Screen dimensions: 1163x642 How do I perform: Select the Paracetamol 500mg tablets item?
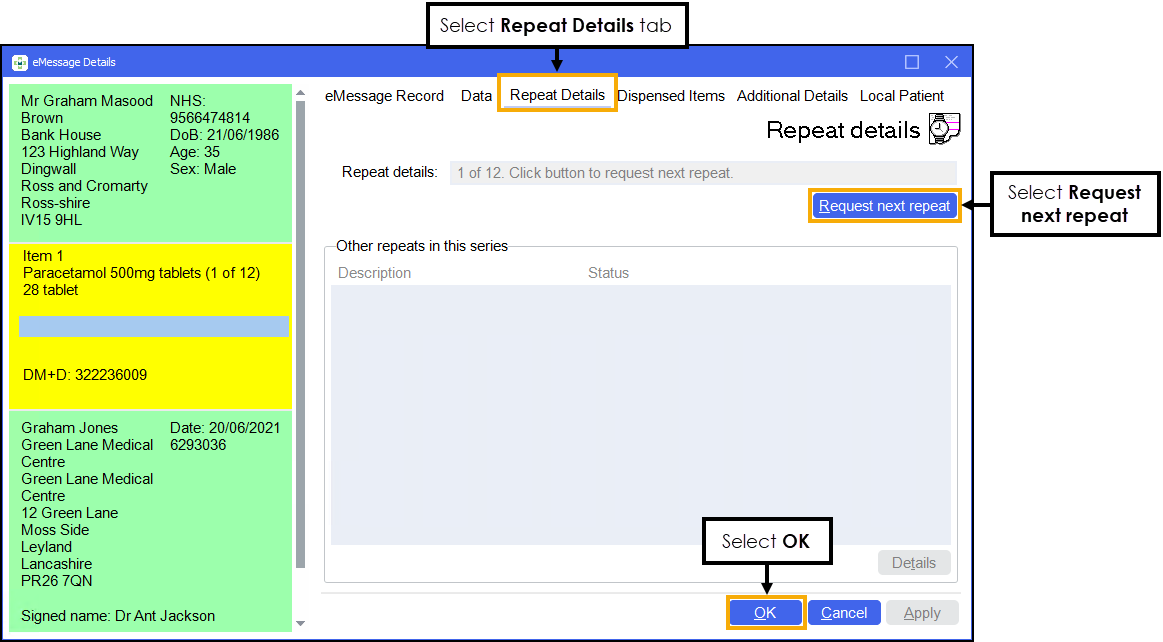pyautogui.click(x=141, y=273)
